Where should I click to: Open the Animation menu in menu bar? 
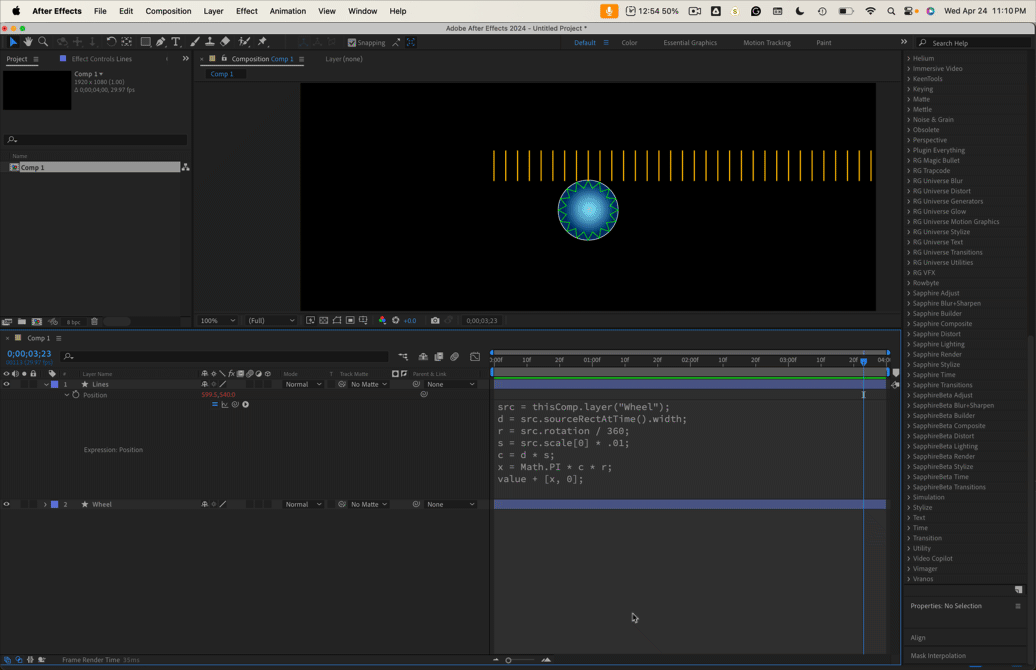(287, 11)
